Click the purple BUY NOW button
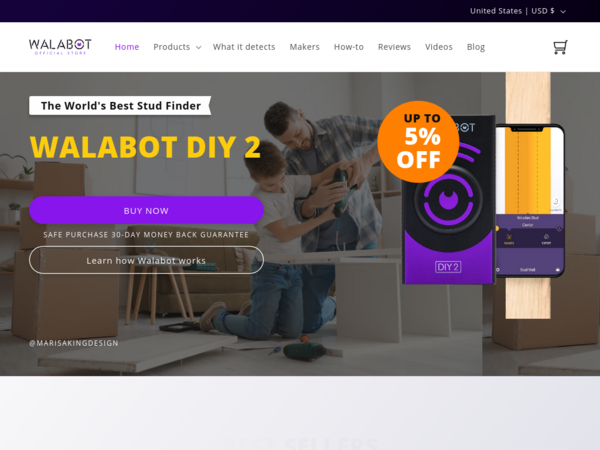This screenshot has height=450, width=600. point(146,210)
